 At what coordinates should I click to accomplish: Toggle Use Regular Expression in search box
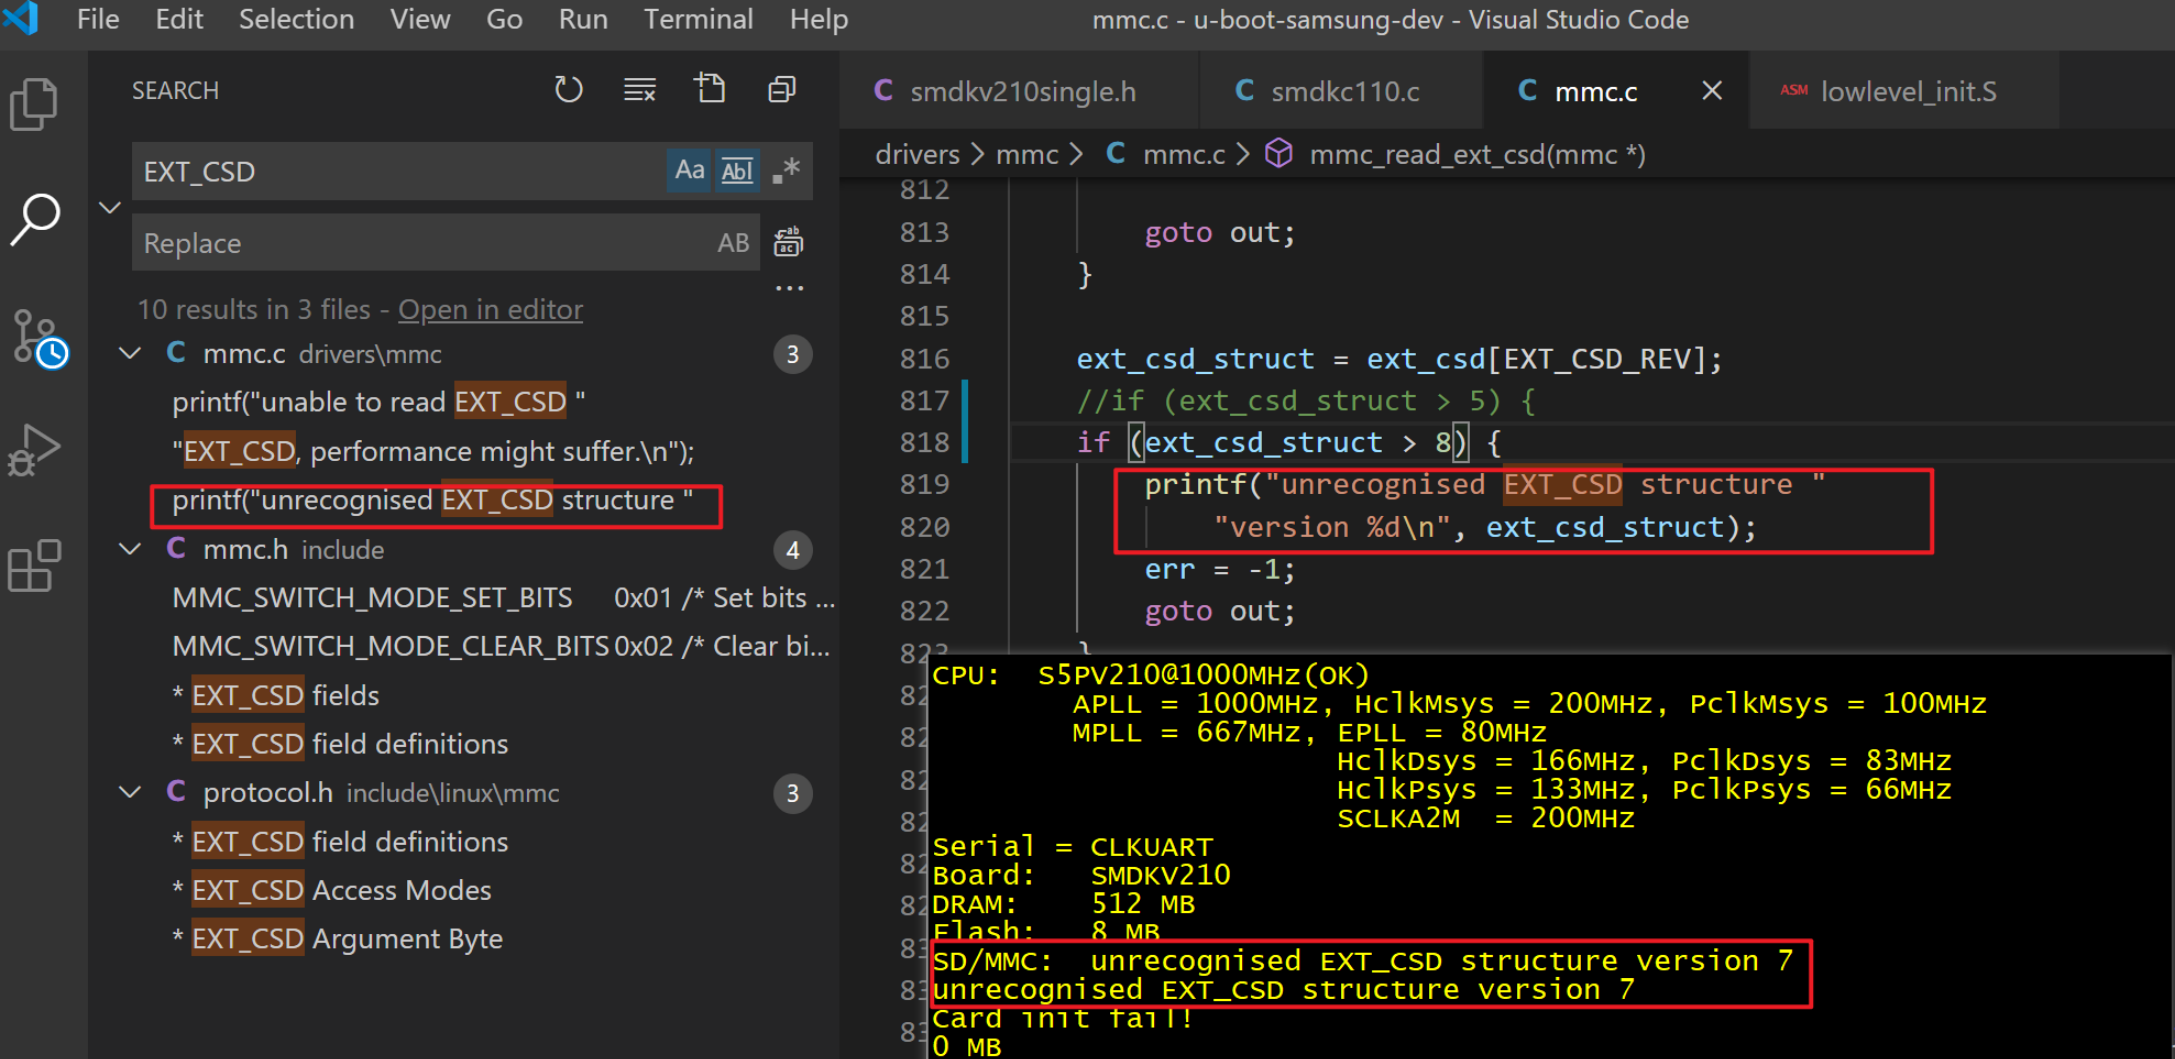coord(786,171)
